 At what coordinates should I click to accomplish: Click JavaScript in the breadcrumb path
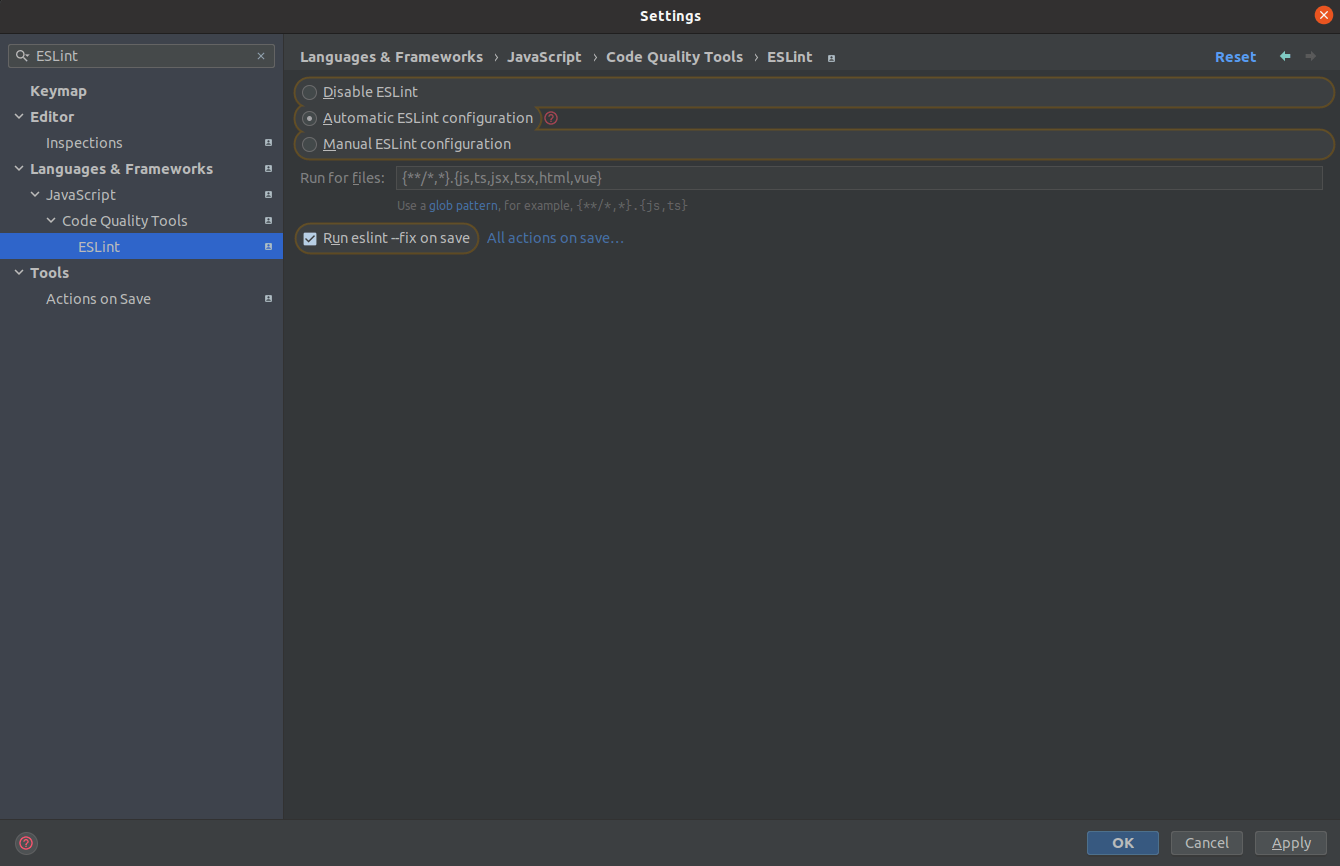(x=544, y=57)
